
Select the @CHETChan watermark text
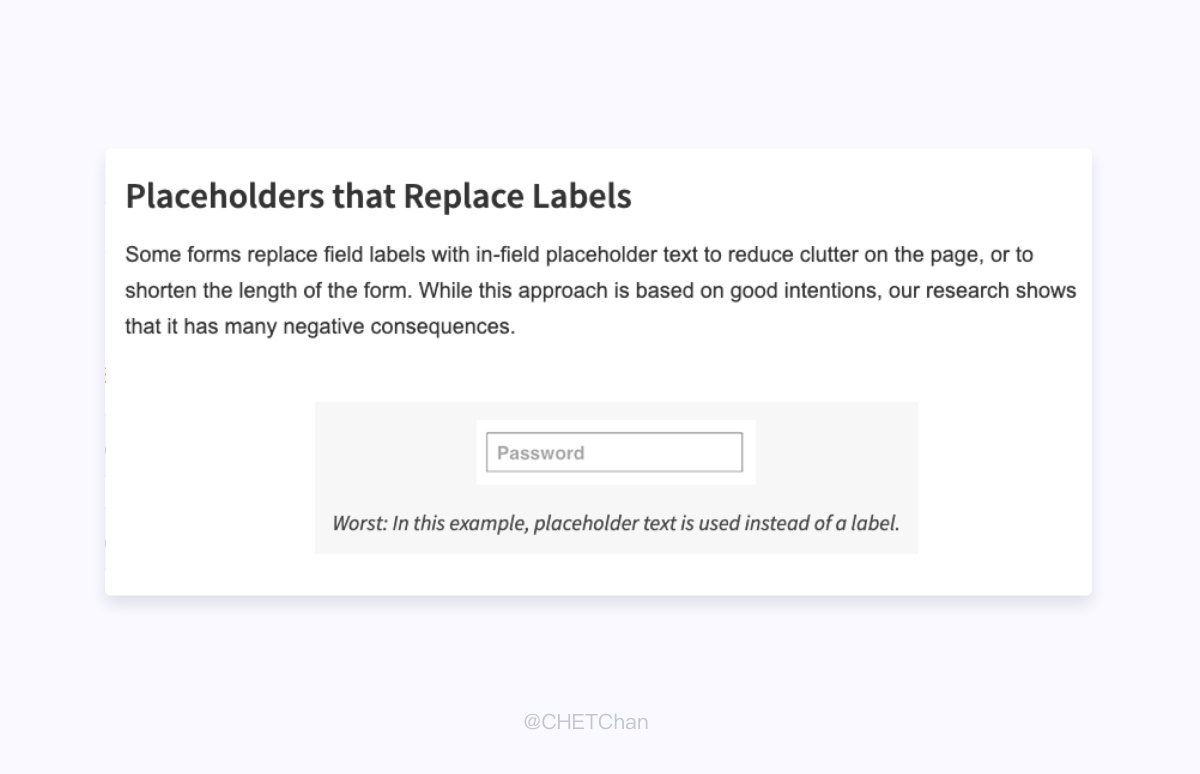coord(586,721)
